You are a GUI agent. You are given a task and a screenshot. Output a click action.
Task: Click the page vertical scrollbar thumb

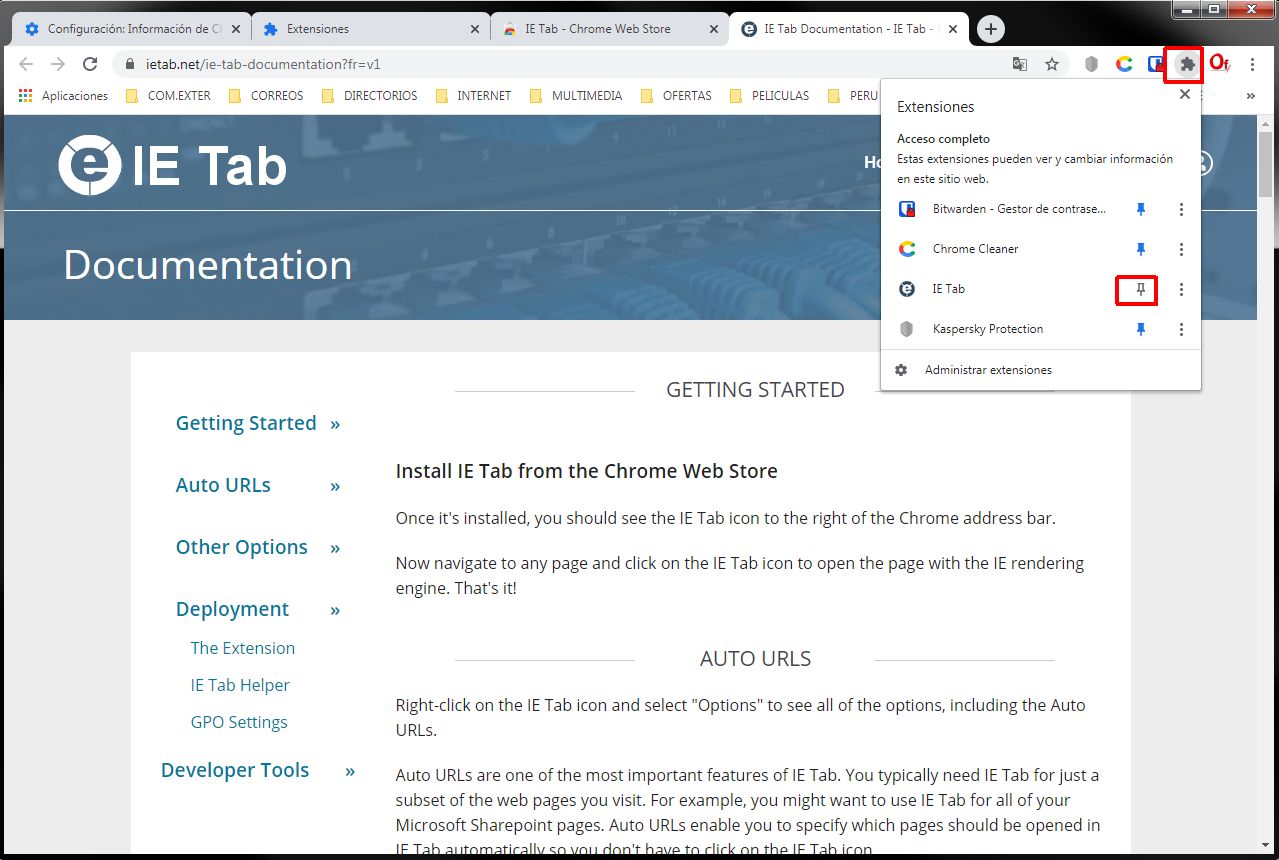pos(1266,165)
